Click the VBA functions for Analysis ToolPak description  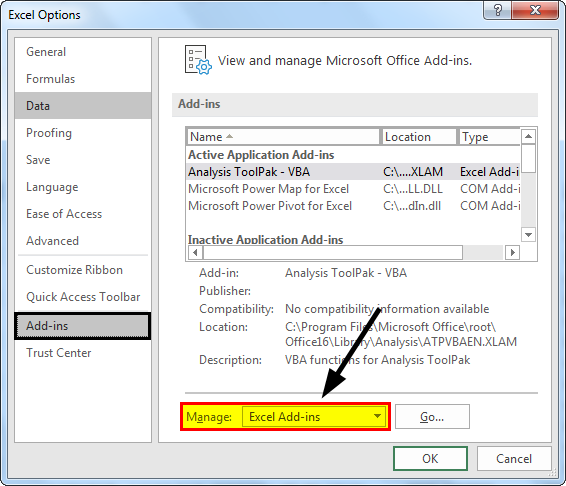tap(378, 360)
